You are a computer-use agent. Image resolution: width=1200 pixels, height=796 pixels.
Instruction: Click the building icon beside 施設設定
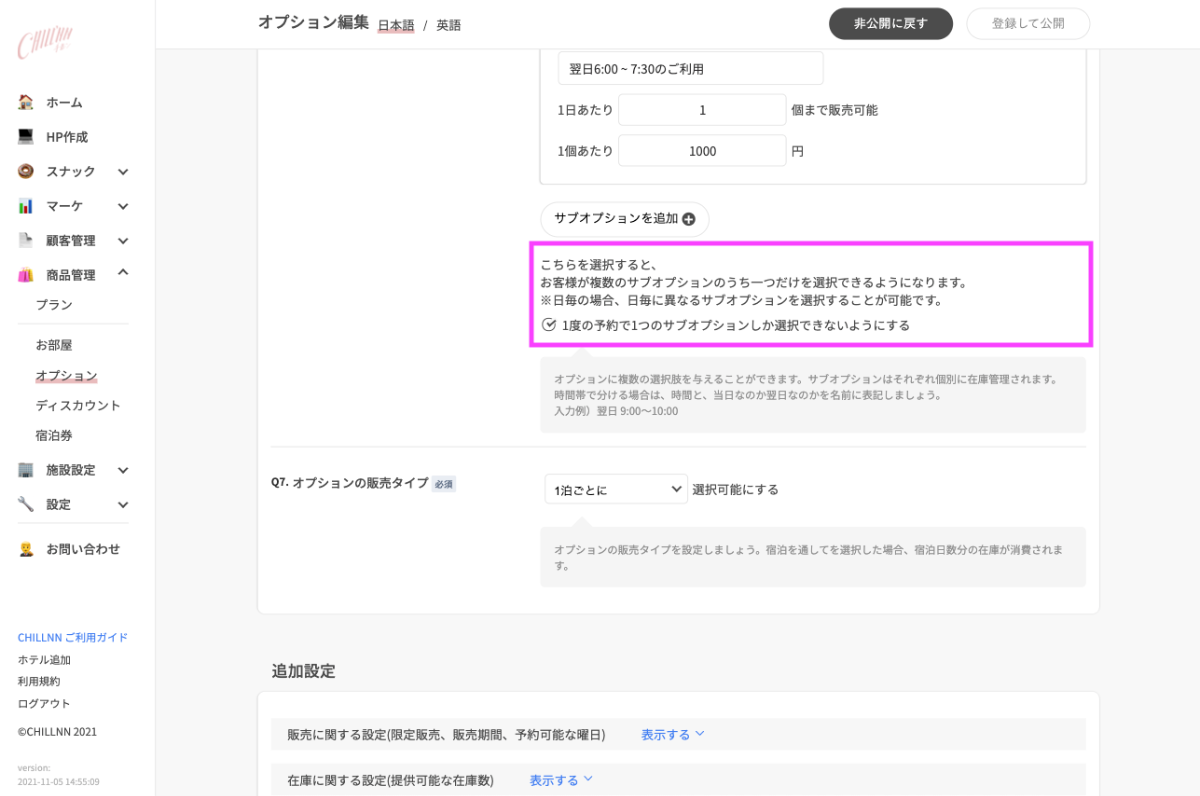tap(26, 470)
